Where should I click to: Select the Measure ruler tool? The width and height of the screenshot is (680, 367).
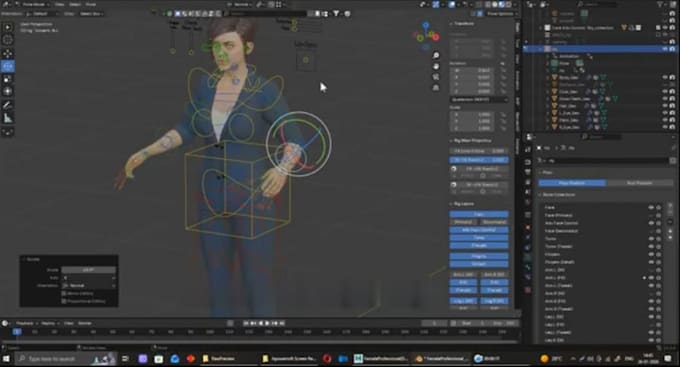pyautogui.click(x=7, y=118)
